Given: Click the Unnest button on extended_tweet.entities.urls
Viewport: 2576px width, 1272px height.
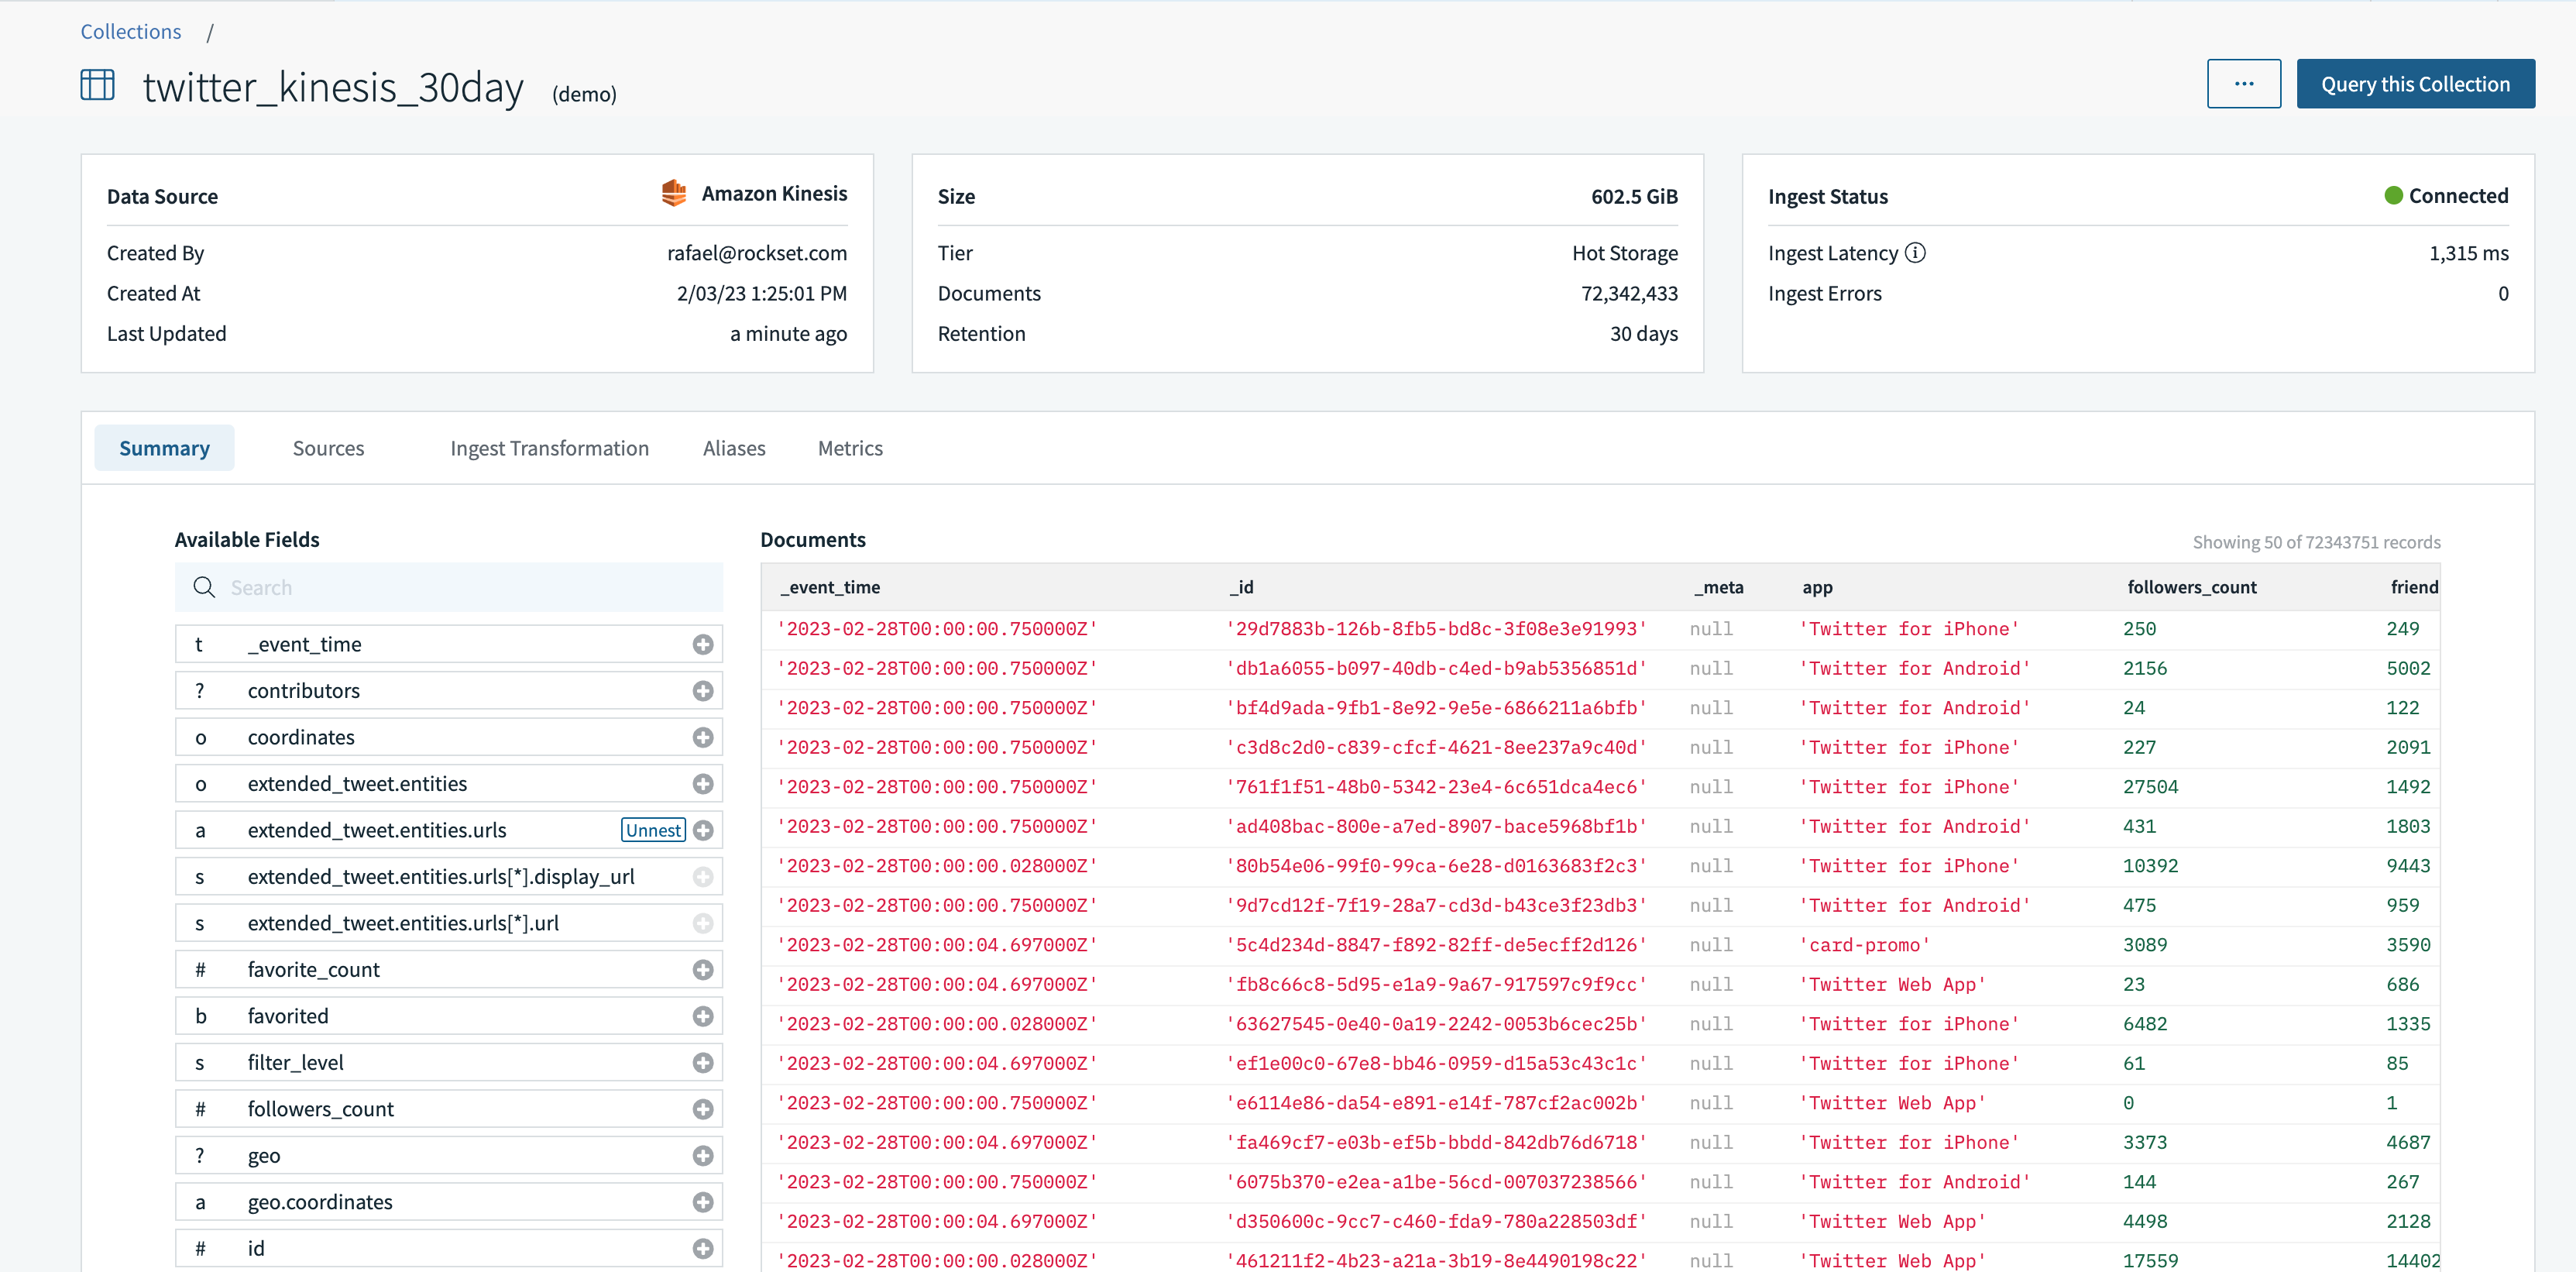Looking at the screenshot, I should (653, 830).
